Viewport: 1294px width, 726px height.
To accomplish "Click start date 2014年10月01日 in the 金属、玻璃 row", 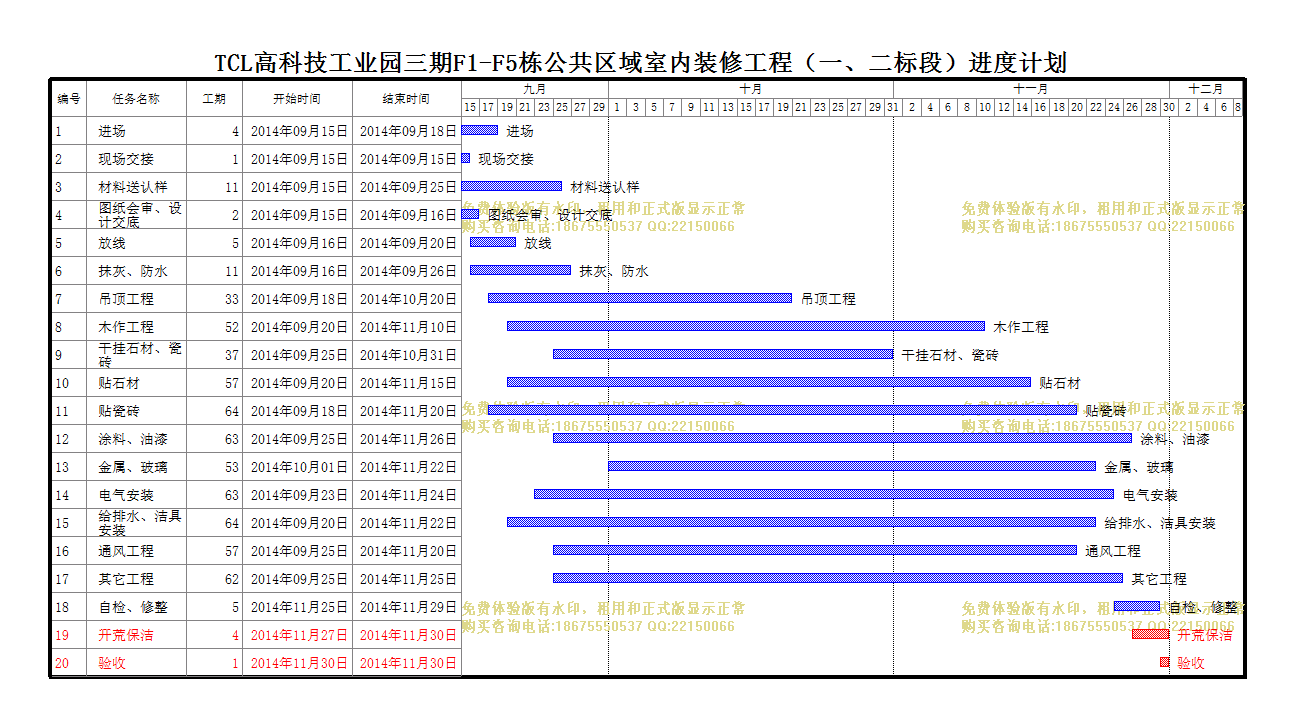I will point(298,467).
